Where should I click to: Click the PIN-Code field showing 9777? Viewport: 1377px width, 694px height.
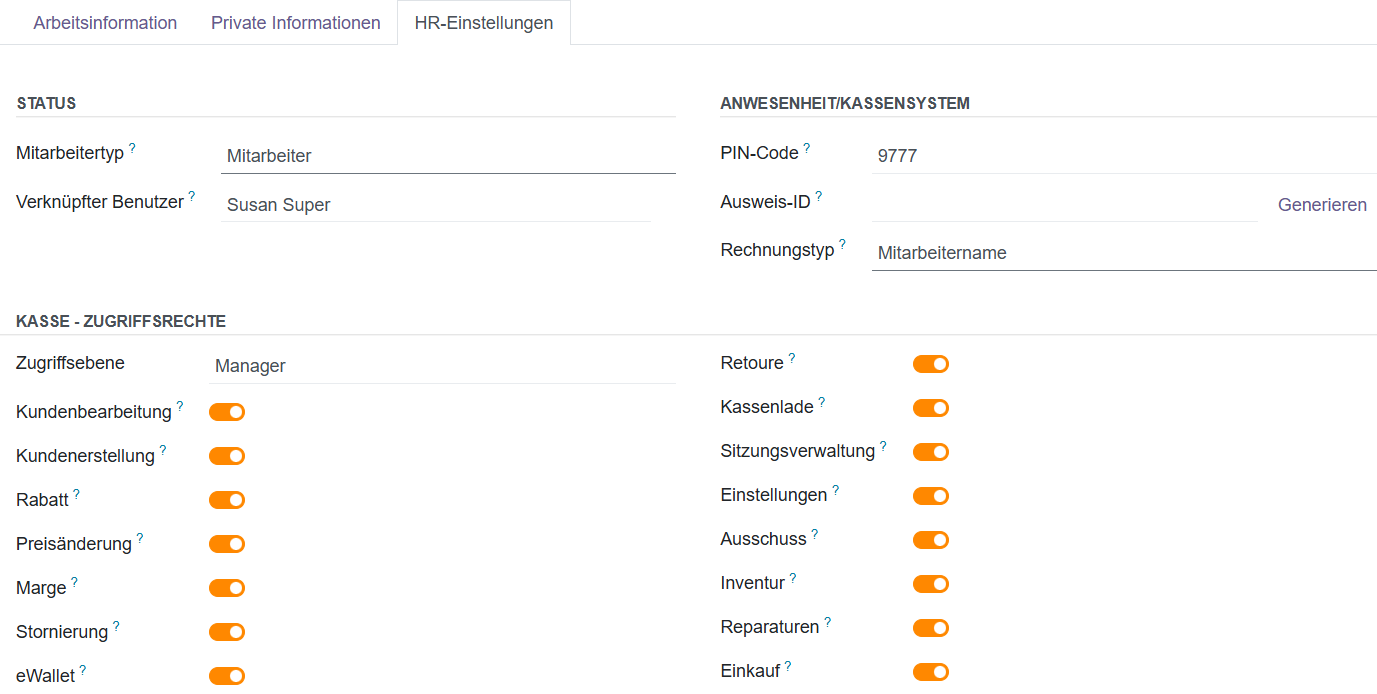[1123, 156]
